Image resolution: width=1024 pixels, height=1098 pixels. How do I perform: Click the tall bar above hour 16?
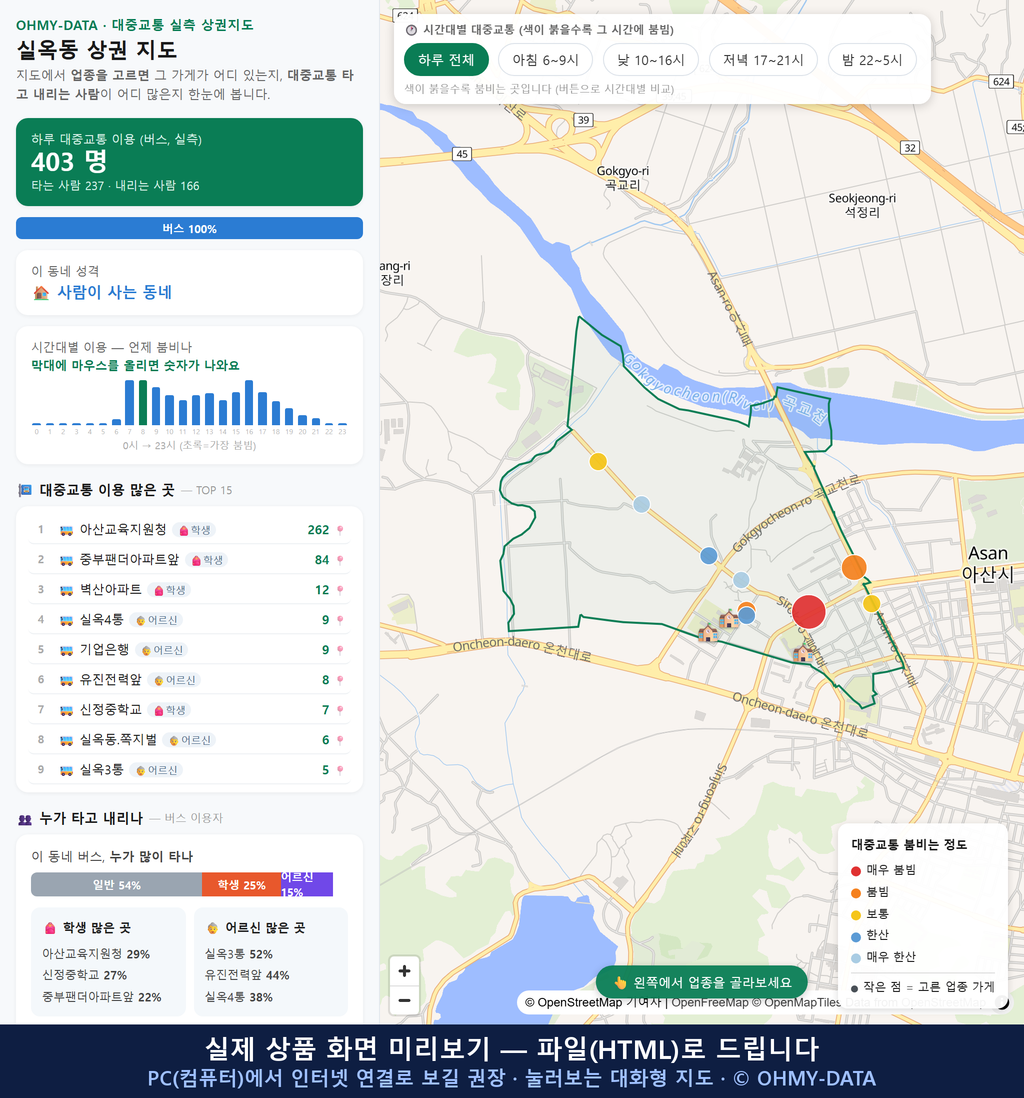pos(249,403)
